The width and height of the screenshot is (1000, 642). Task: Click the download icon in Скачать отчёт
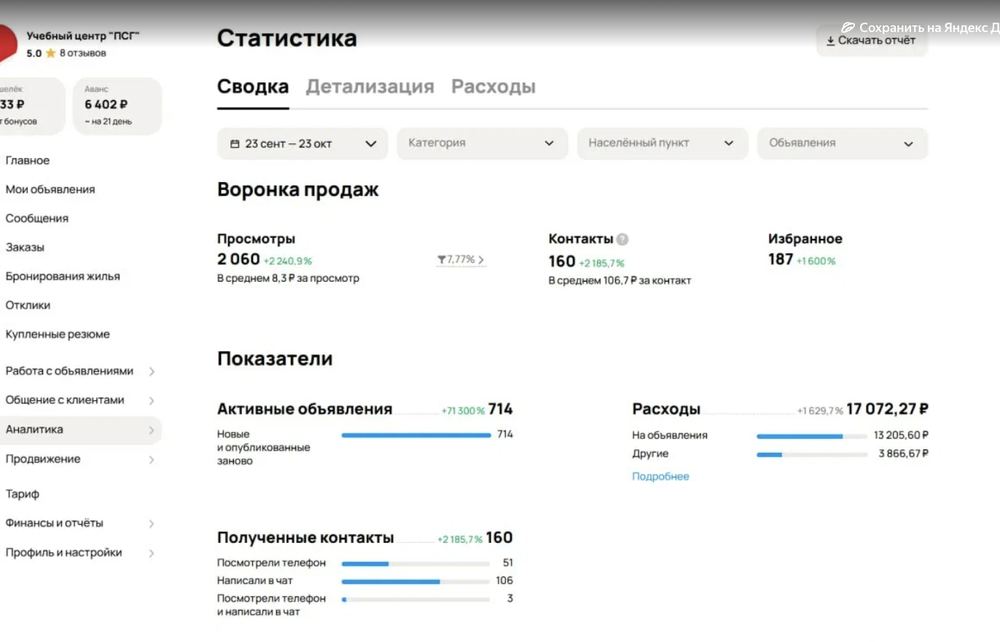click(x=830, y=41)
